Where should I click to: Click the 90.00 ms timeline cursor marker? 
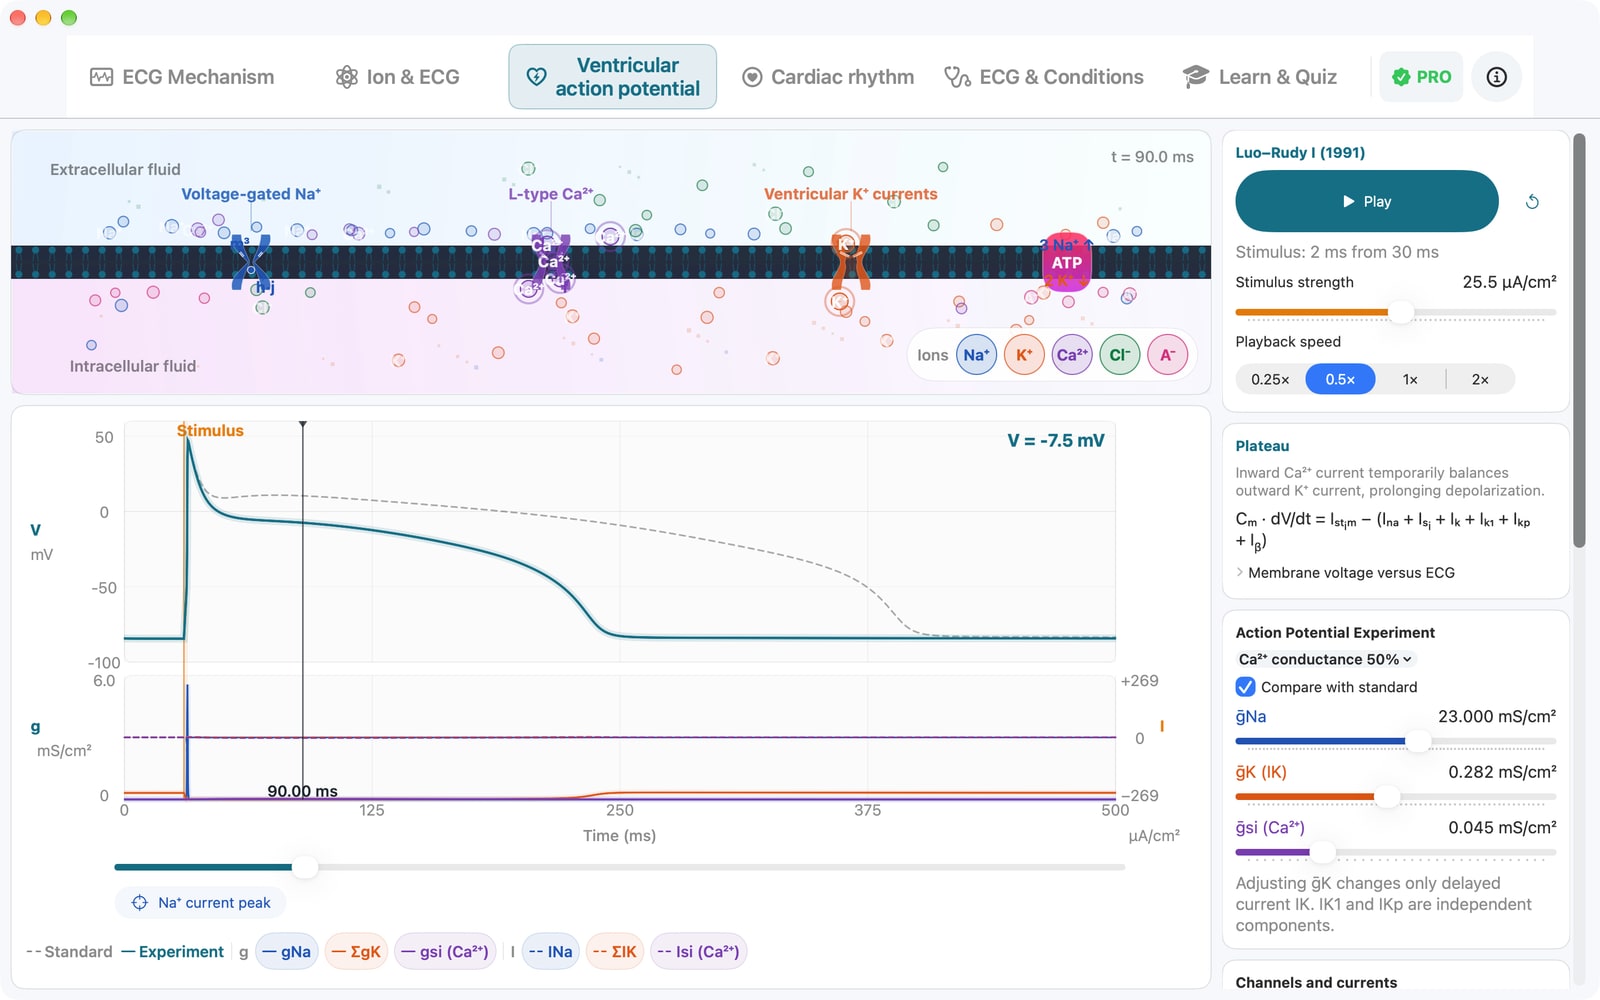[x=303, y=425]
